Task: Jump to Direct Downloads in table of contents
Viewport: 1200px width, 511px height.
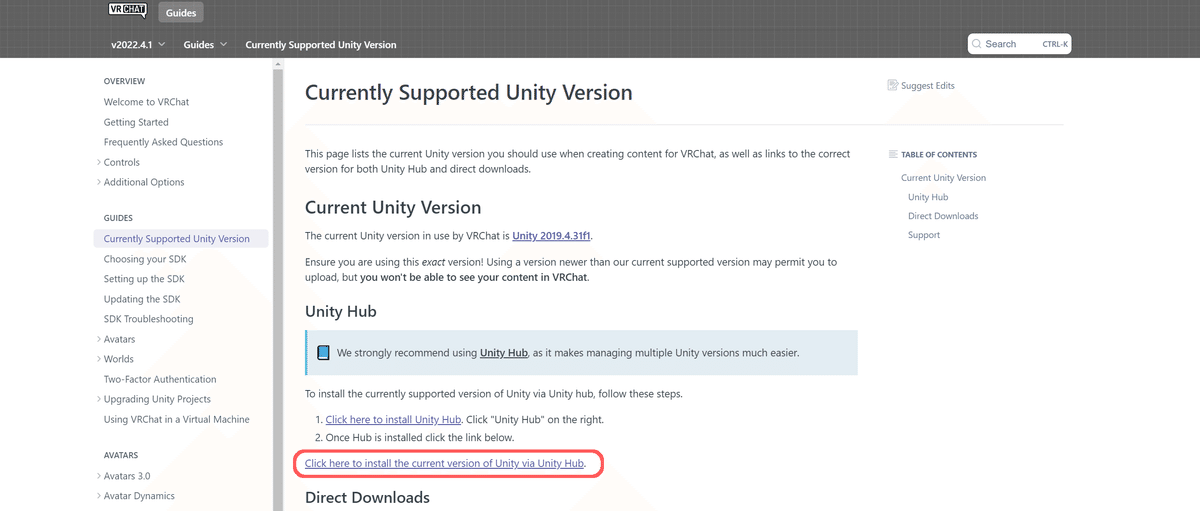Action: tap(943, 216)
